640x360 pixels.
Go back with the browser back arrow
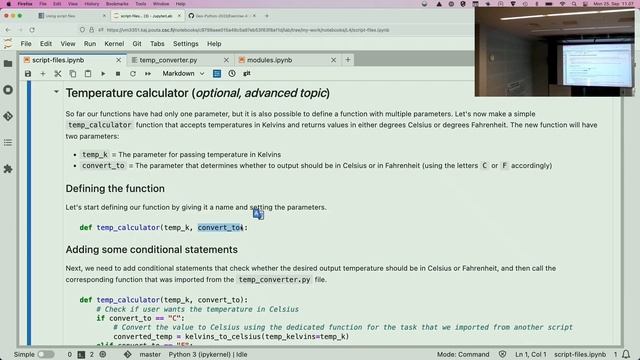(8, 30)
